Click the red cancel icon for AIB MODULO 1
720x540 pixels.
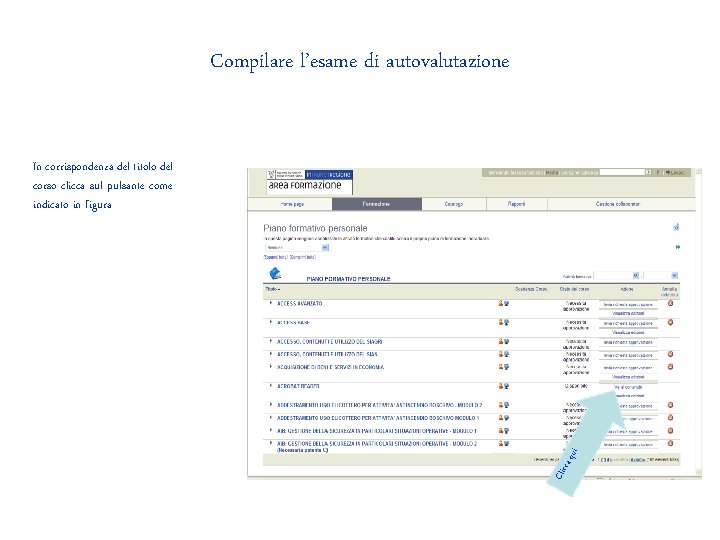(670, 431)
